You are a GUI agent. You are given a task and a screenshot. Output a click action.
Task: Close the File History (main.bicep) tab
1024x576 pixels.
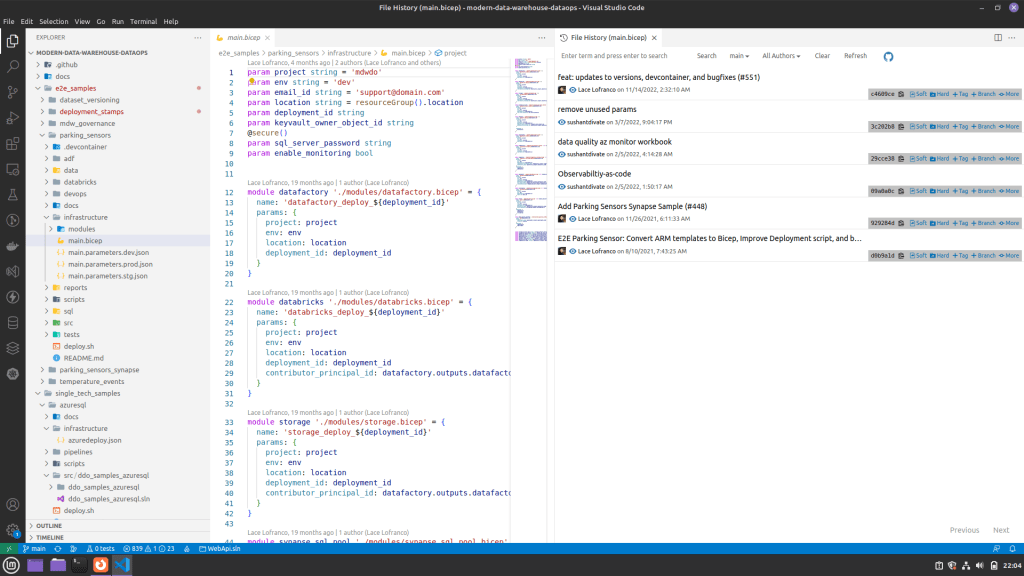click(x=656, y=37)
